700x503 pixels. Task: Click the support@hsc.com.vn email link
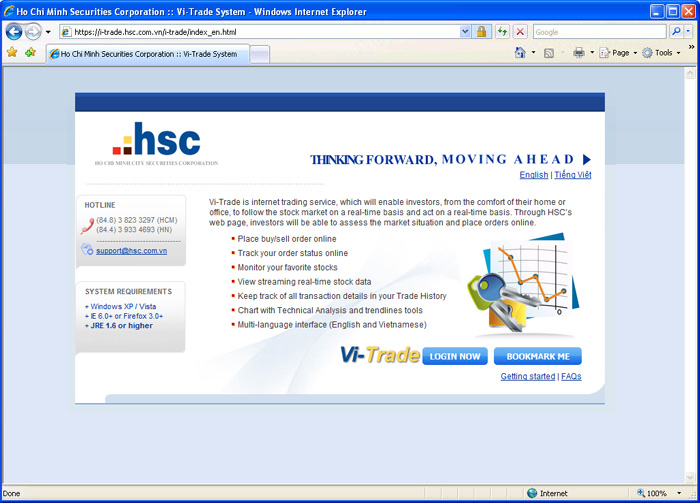(x=131, y=251)
